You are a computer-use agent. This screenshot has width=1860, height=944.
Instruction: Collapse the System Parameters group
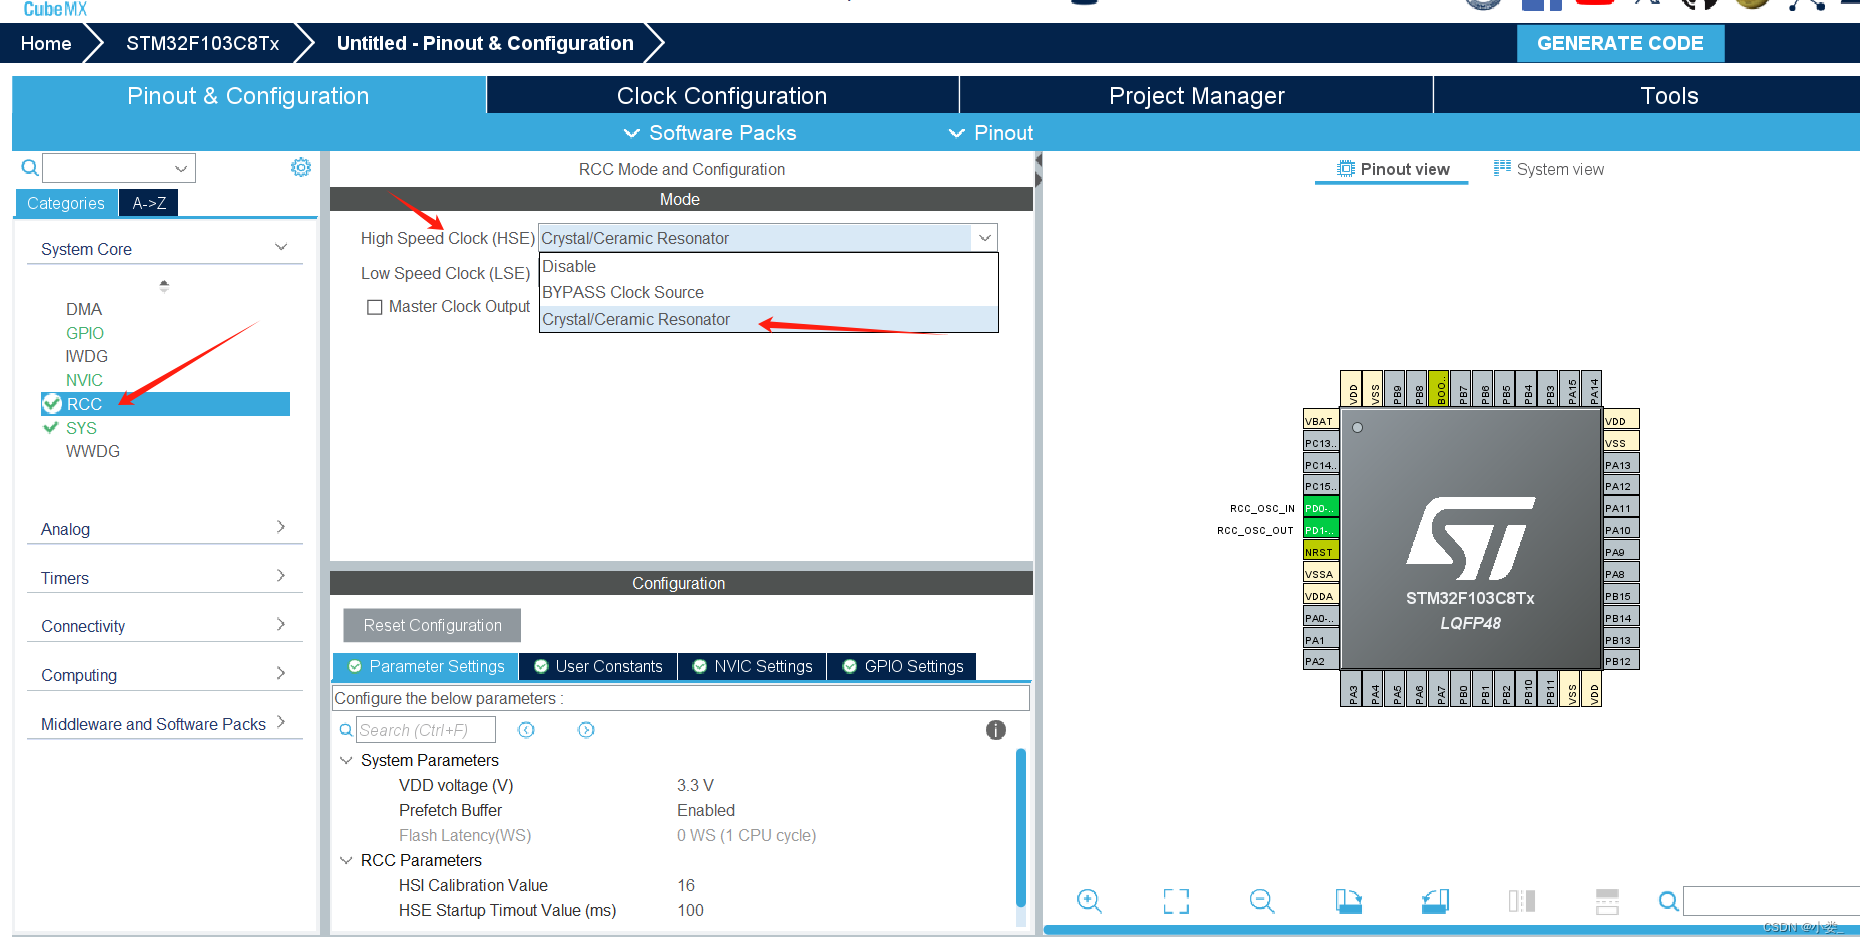tap(346, 760)
